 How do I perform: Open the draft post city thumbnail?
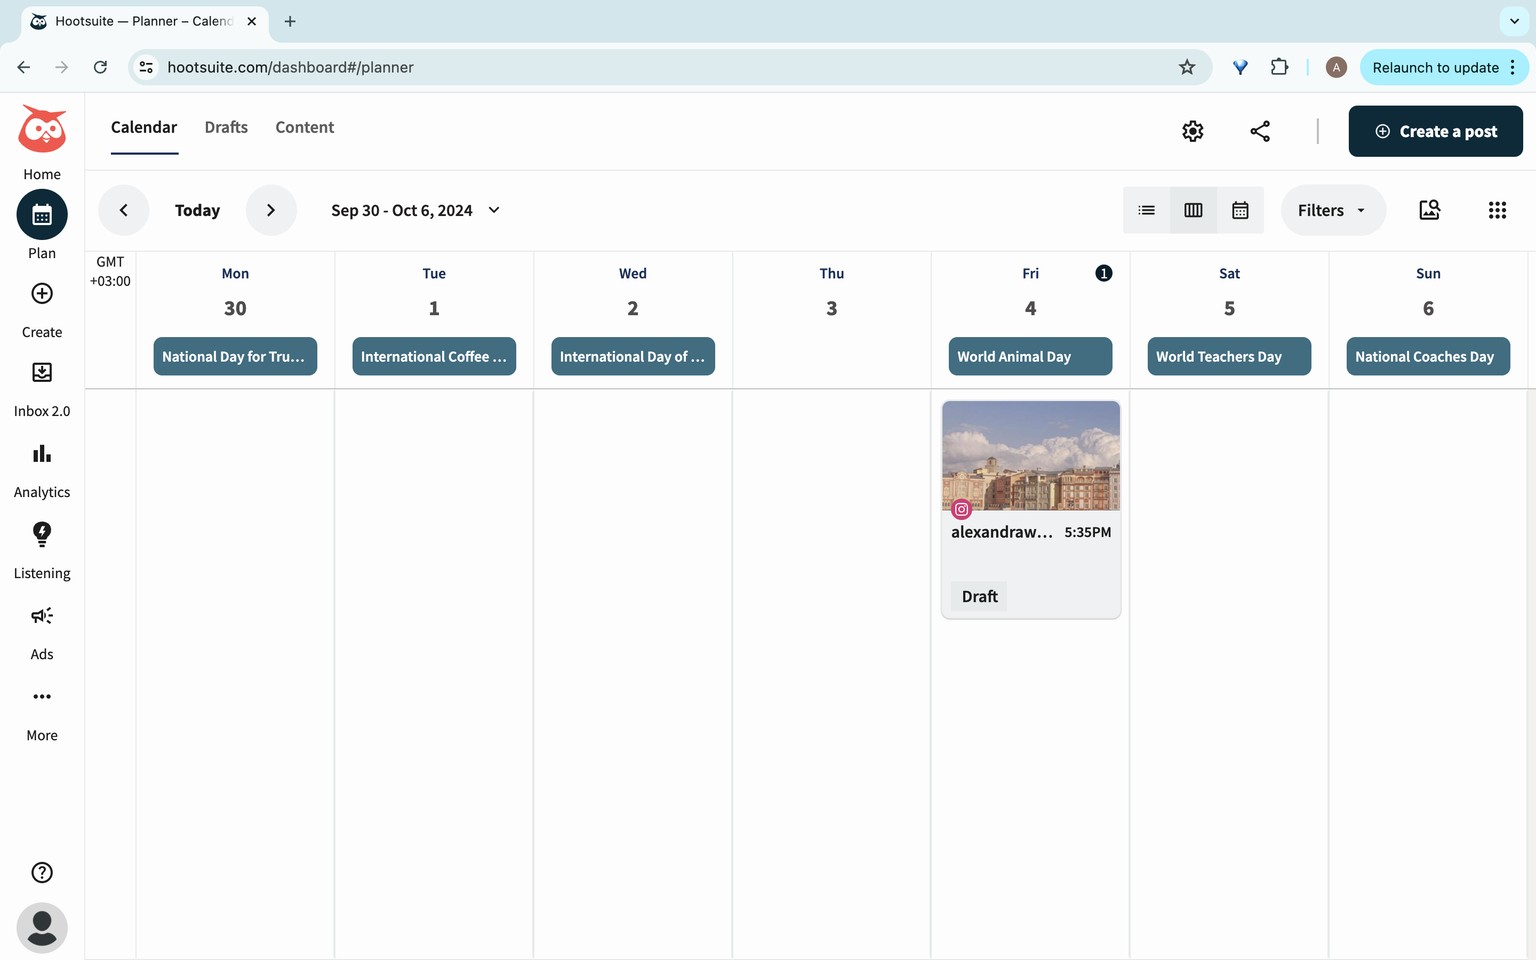tap(1031, 455)
